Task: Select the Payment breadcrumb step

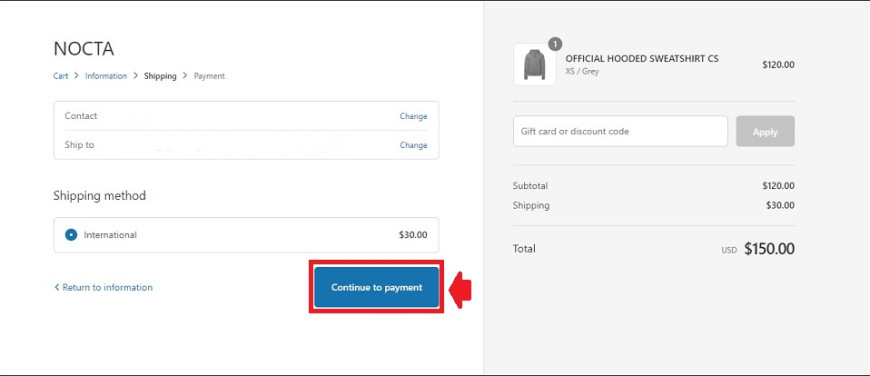Action: point(209,76)
